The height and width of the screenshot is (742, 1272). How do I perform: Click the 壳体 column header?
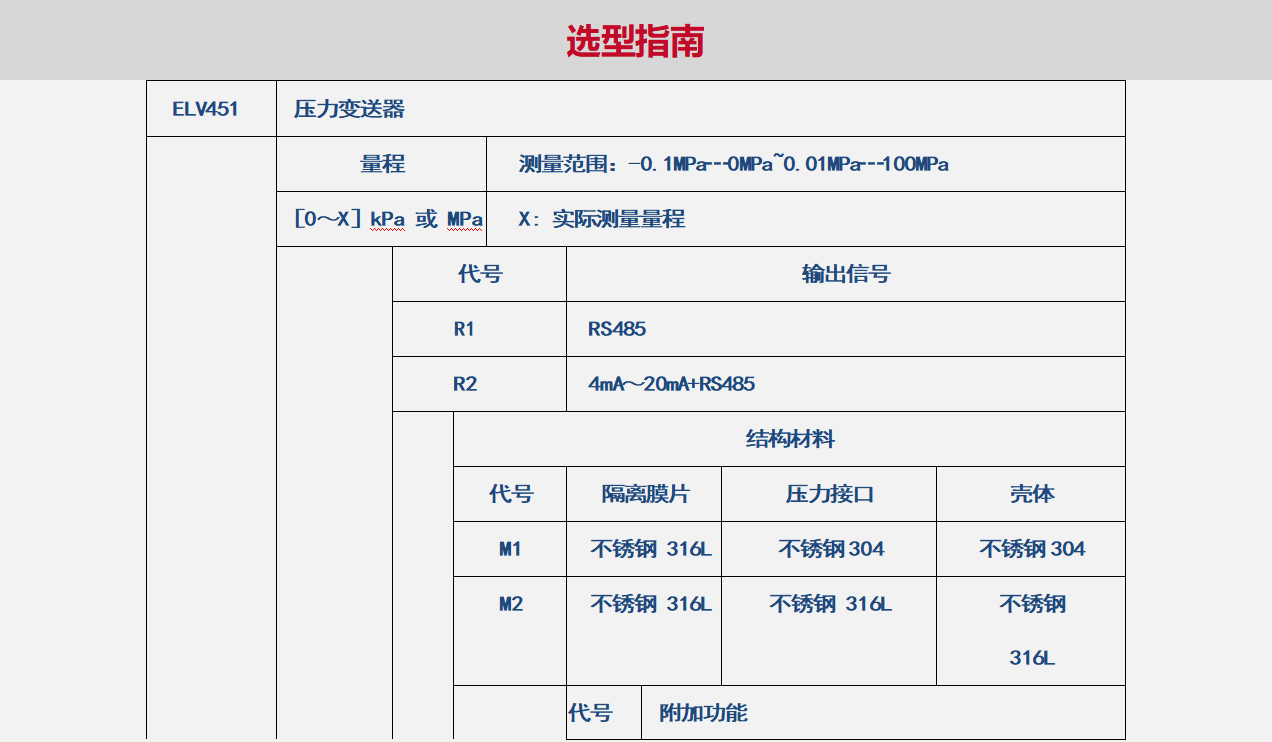(x=1032, y=494)
